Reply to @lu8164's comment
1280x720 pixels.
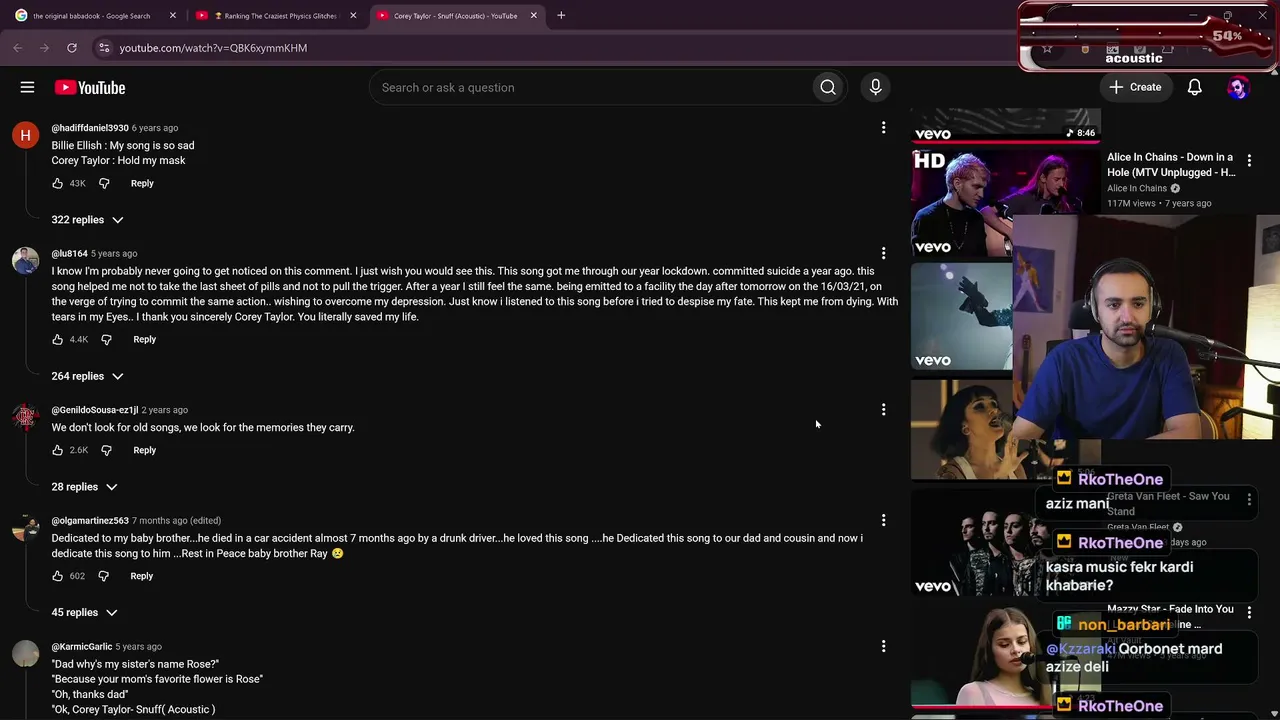(144, 339)
